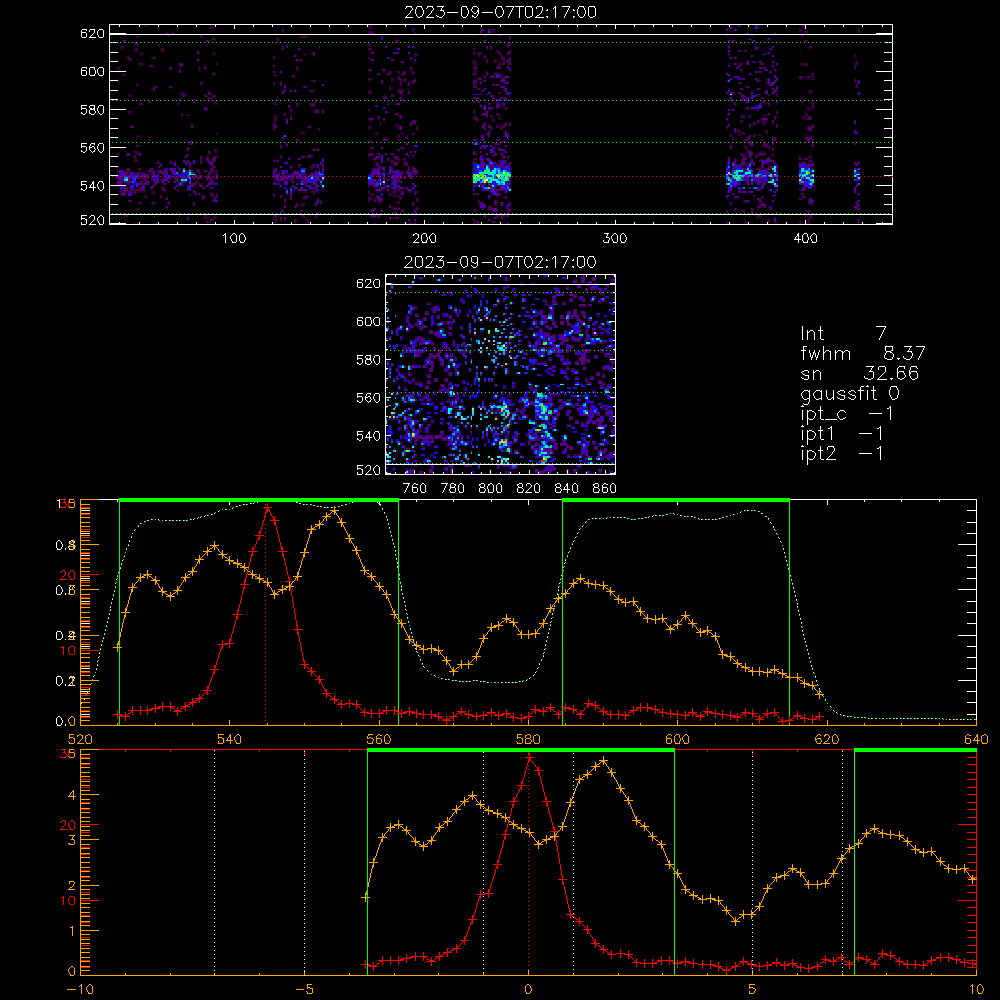Select the 'gaussfit 0' readout line
This screenshot has width=1000, height=1000.
849,393
